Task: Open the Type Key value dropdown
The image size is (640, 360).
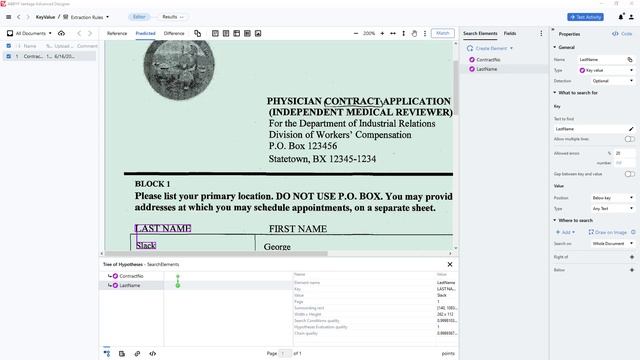Action: 606,70
